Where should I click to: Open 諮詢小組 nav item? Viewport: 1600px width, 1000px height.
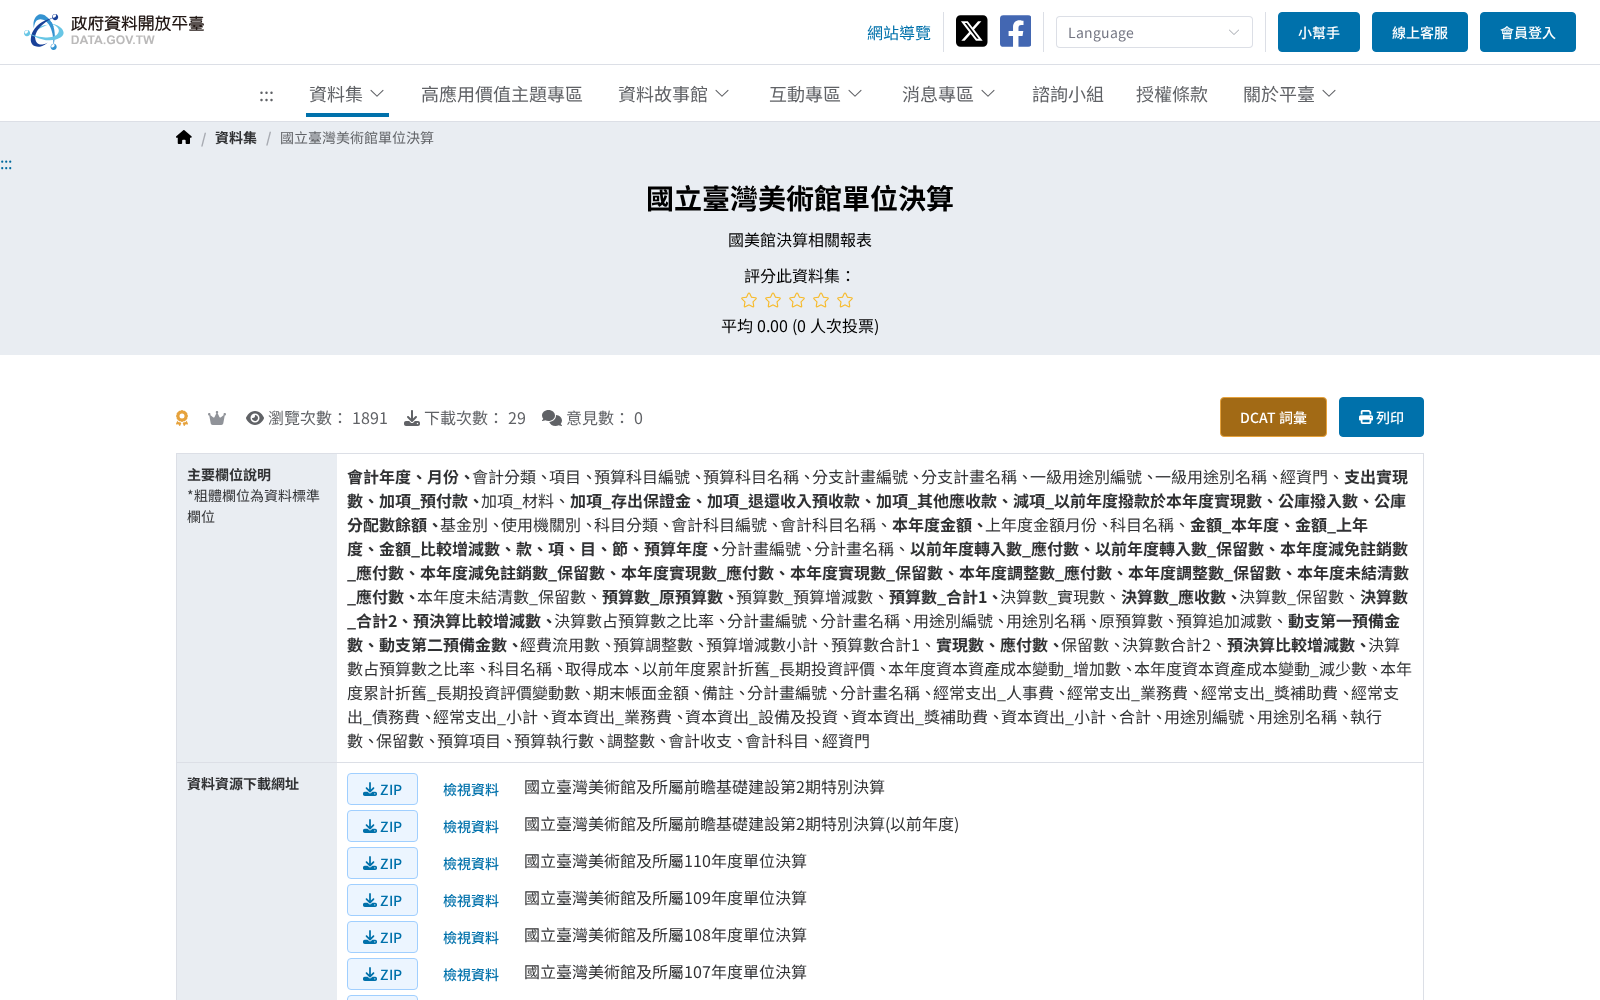pyautogui.click(x=1068, y=94)
